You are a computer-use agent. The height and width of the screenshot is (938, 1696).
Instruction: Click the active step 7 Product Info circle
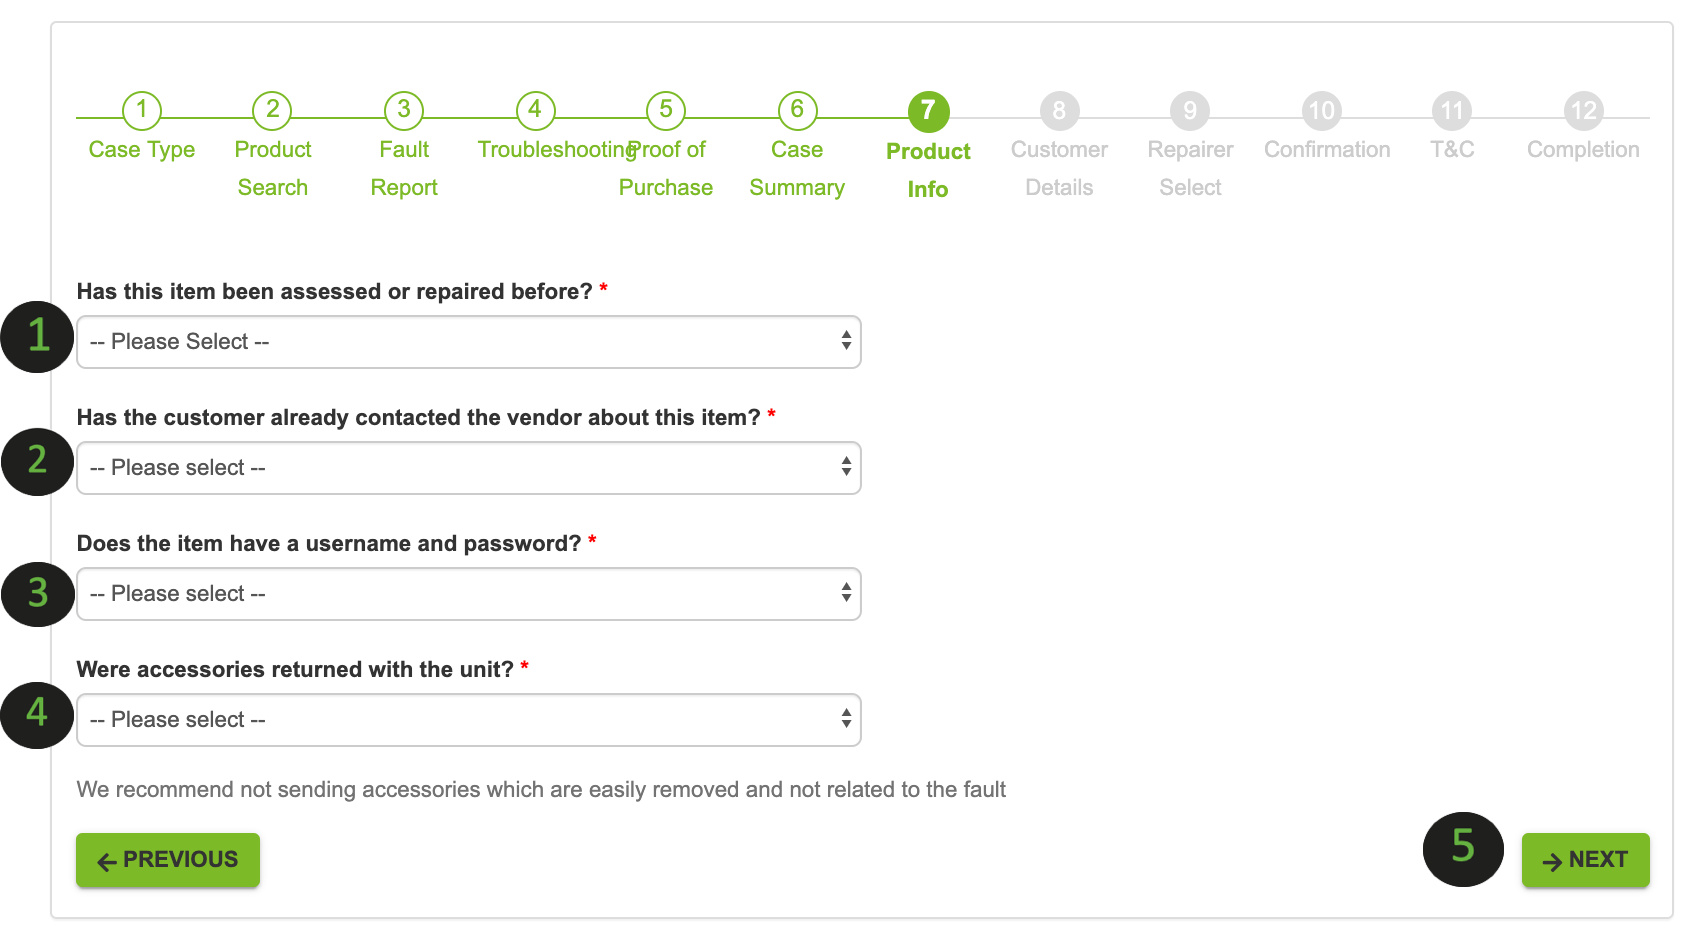pos(928,111)
